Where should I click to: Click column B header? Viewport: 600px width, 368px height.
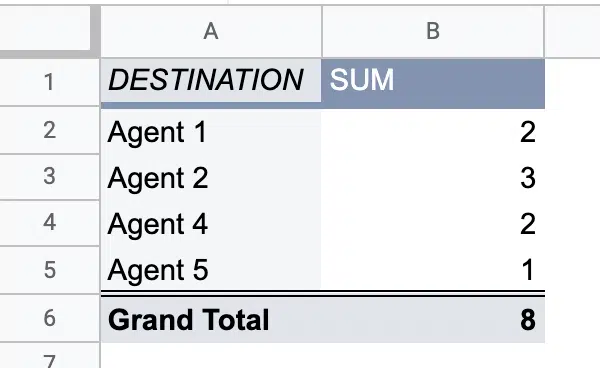(x=433, y=31)
